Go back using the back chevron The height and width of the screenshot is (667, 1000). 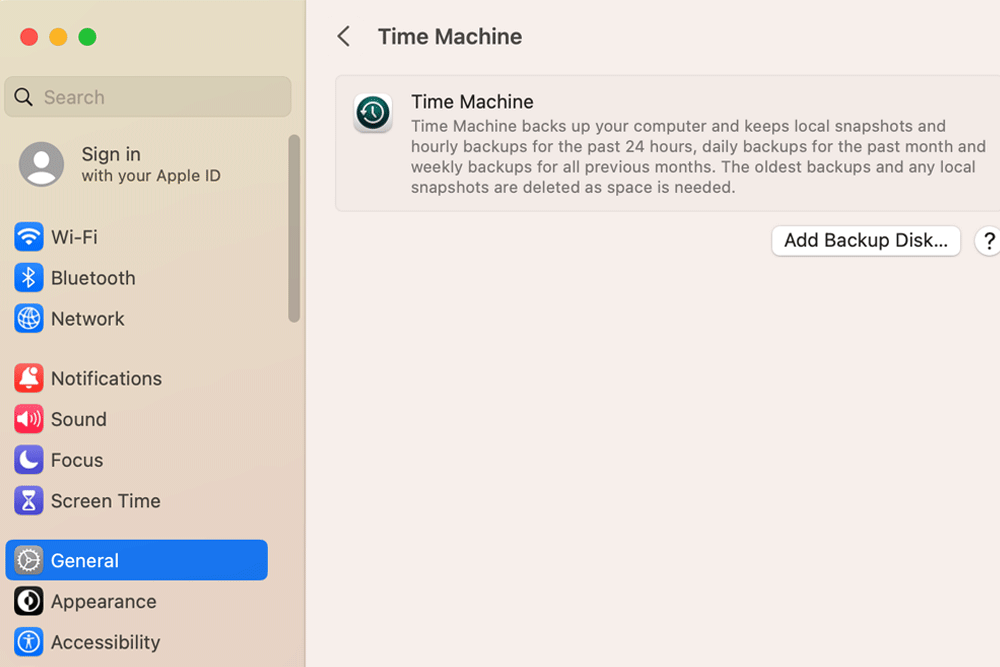point(344,36)
